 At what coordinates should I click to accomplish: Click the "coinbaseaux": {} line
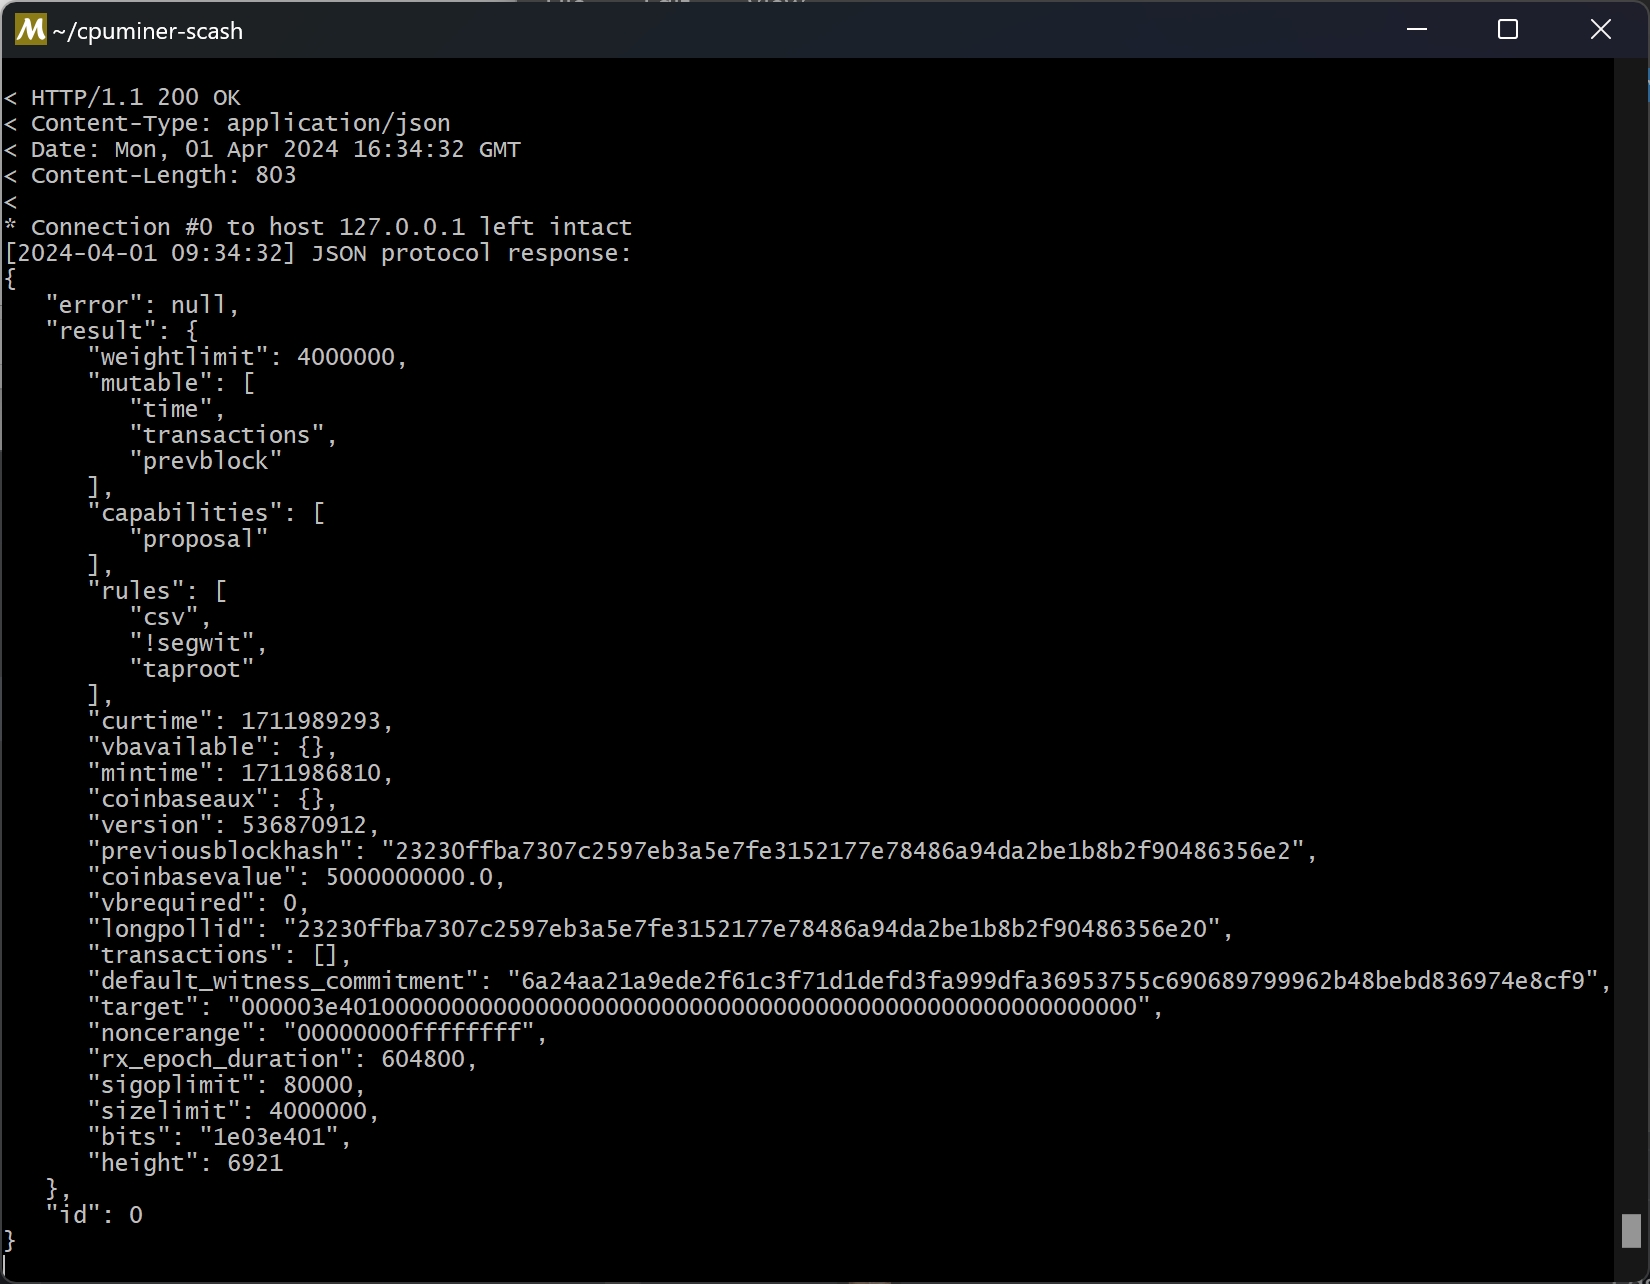pyautogui.click(x=213, y=799)
